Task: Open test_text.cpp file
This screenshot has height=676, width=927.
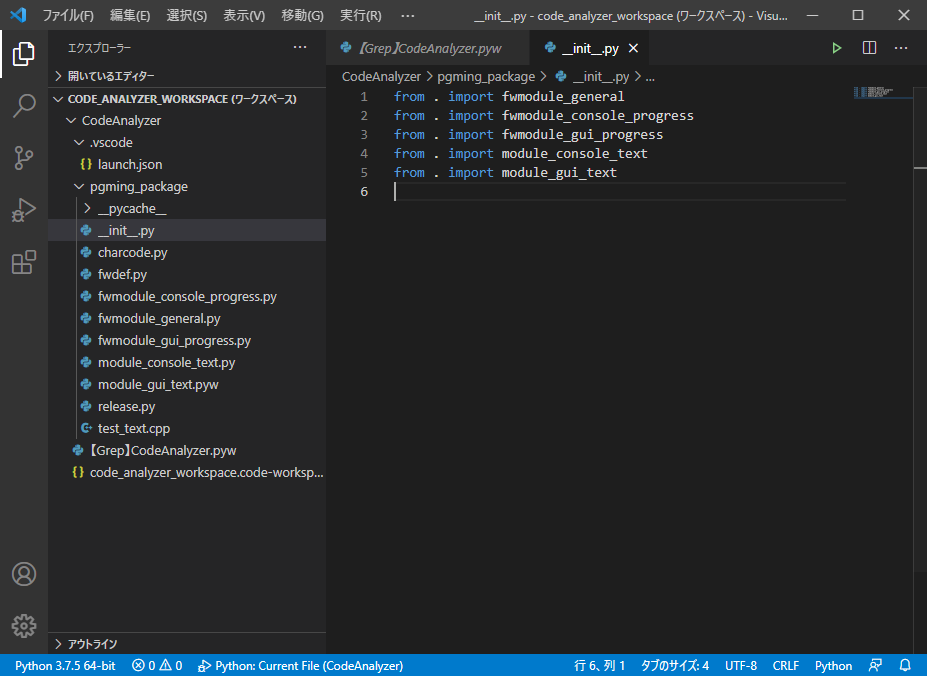Action: click(187, 428)
